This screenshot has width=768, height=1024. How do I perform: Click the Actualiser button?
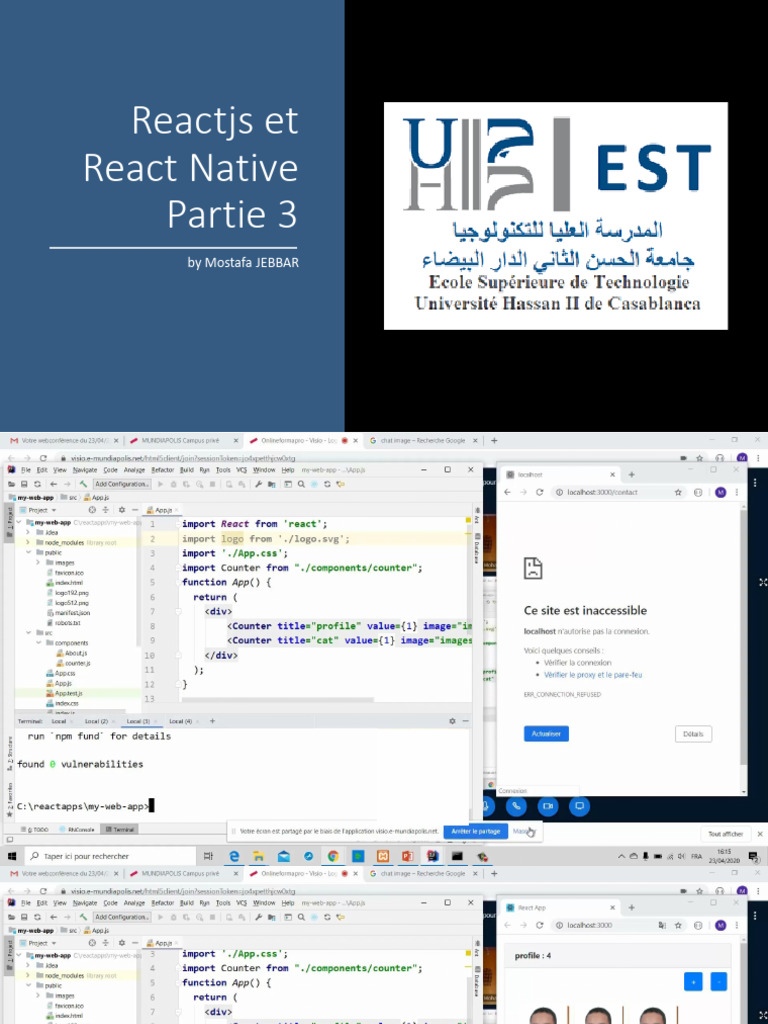[x=545, y=733]
